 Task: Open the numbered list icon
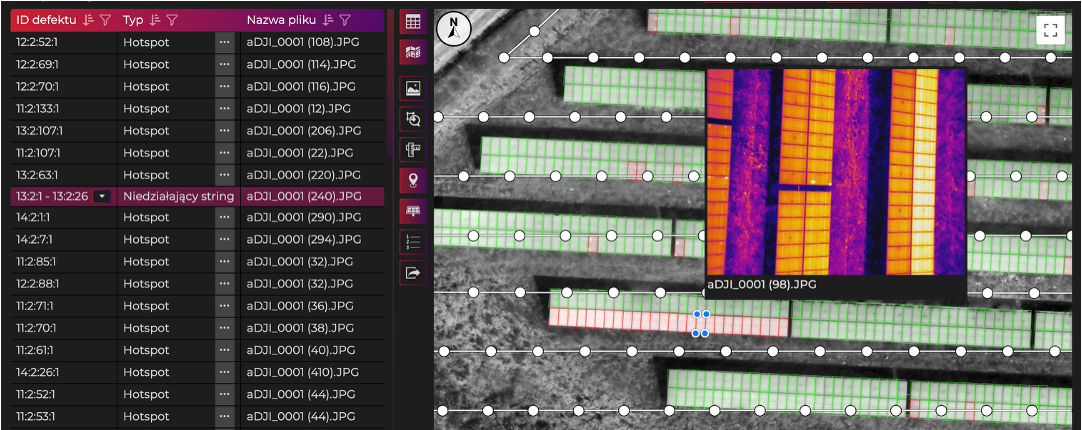click(x=413, y=242)
